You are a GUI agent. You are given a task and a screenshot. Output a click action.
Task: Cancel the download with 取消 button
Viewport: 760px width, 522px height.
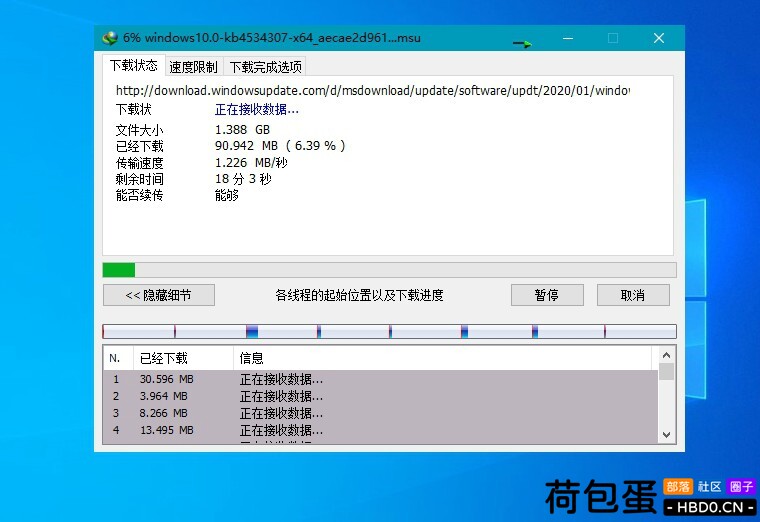tap(633, 295)
